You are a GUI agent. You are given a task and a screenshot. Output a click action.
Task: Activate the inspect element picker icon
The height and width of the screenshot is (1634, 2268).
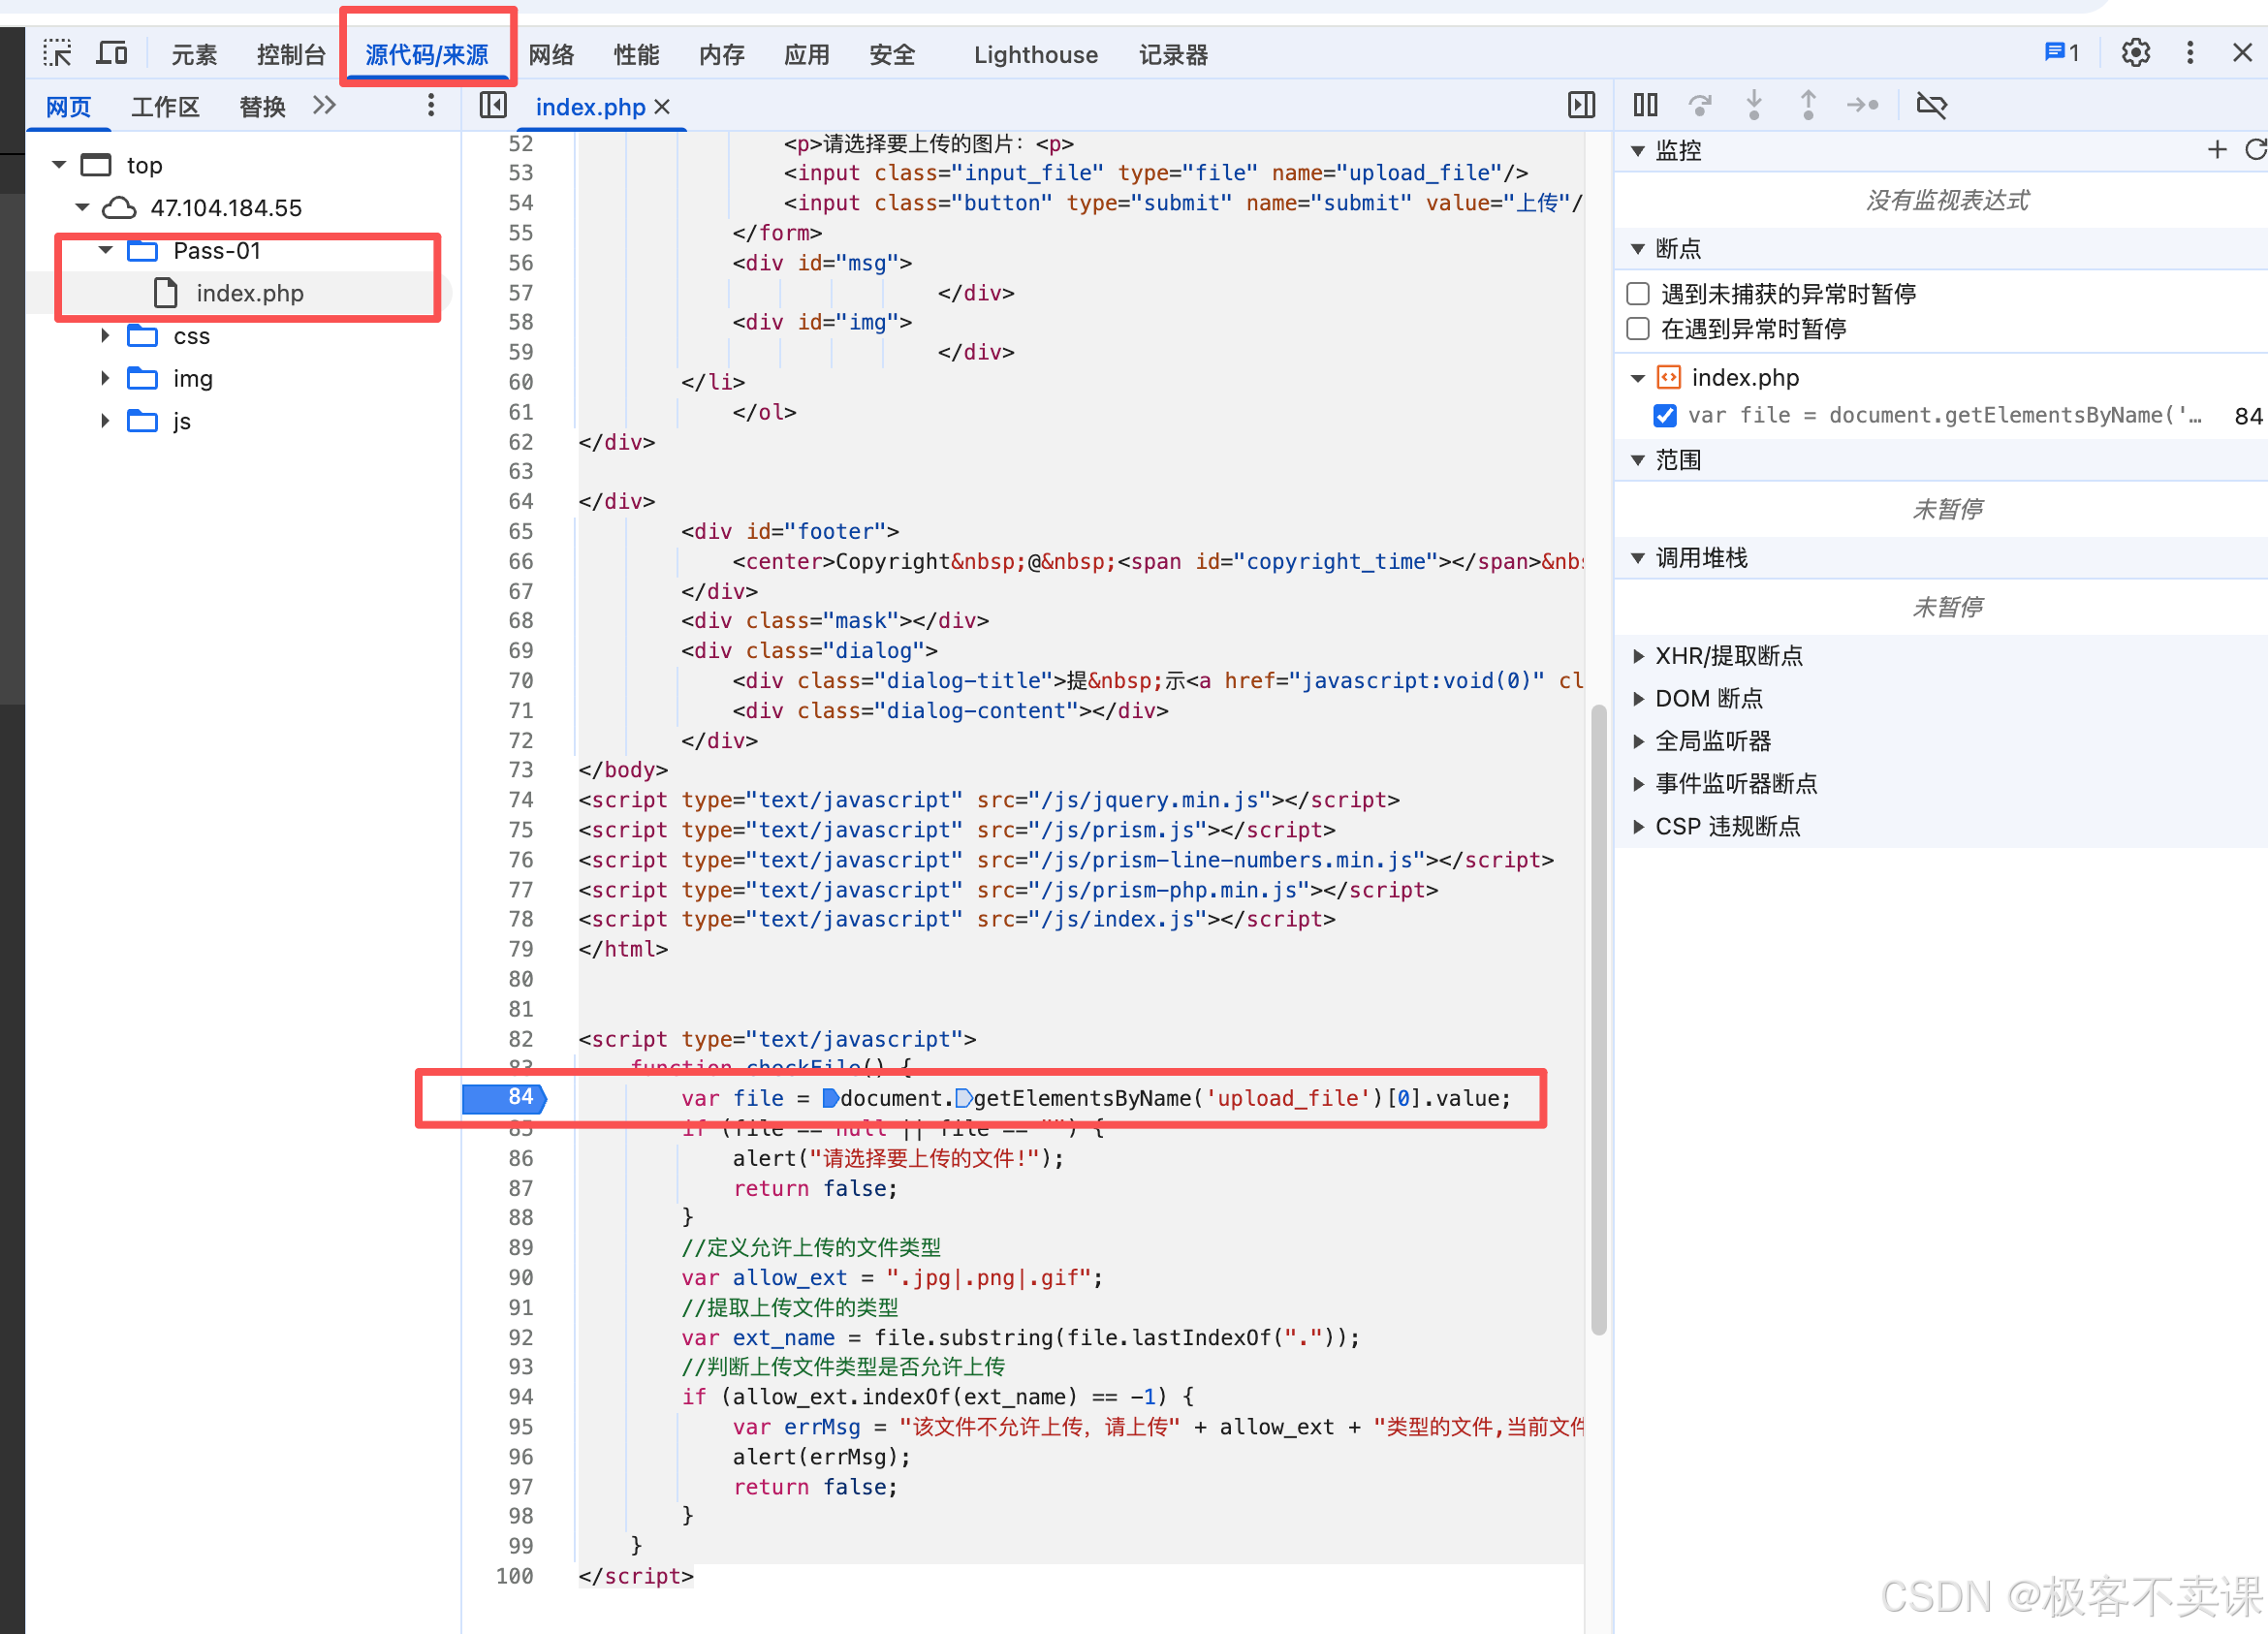(x=58, y=54)
